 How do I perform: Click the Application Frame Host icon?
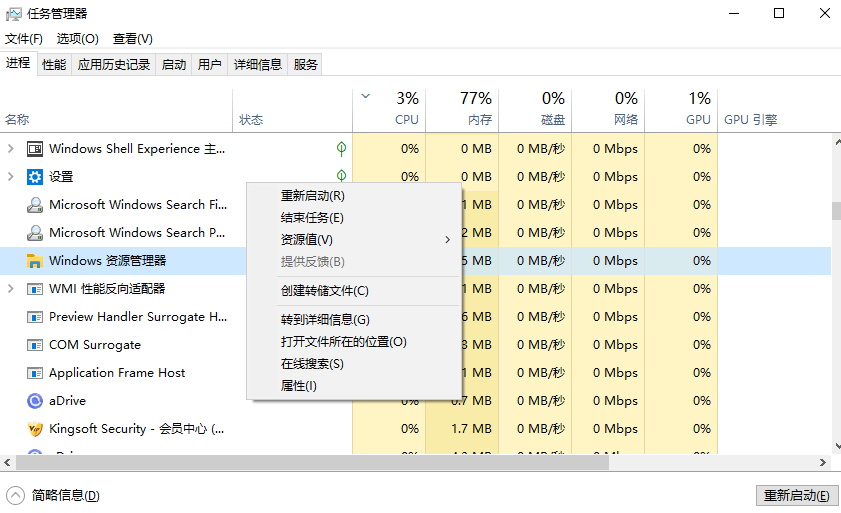click(35, 372)
